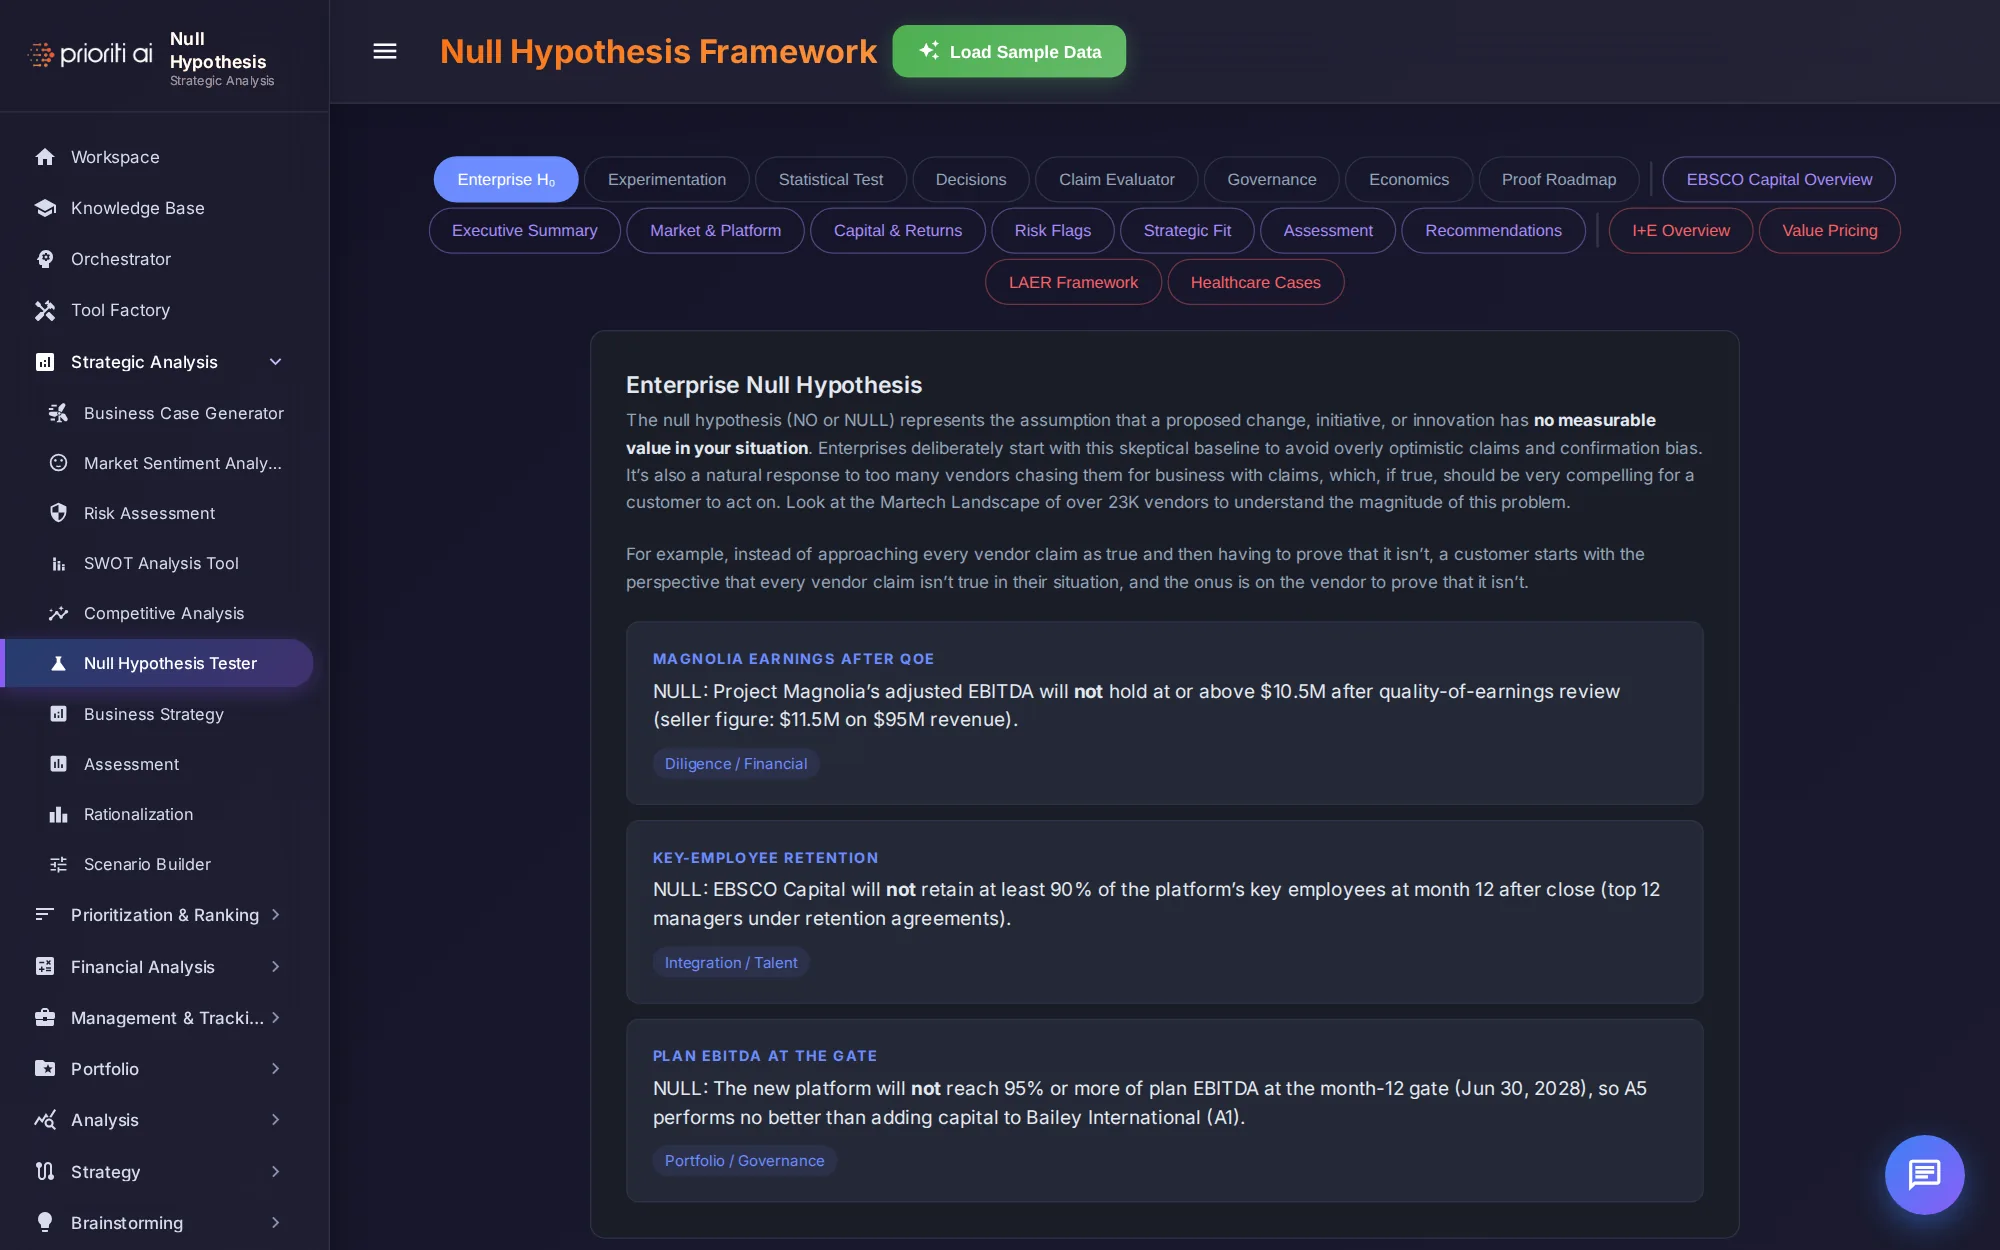Expand Management & Tracking chevron
The image size is (2000, 1250).
(276, 1018)
